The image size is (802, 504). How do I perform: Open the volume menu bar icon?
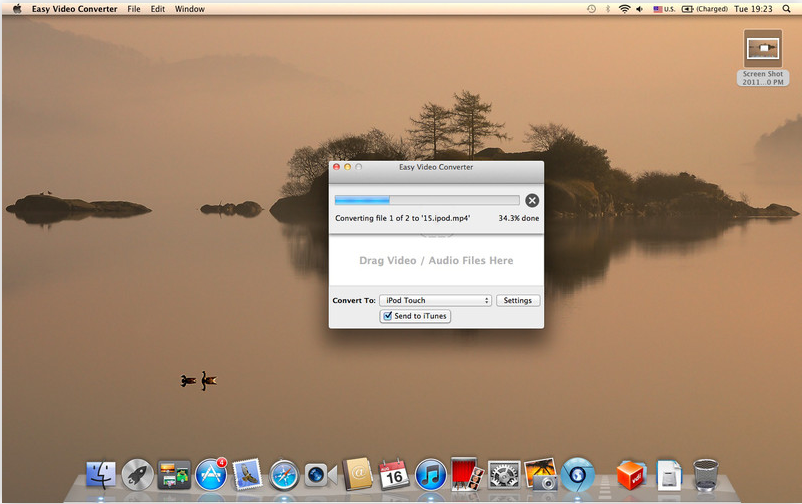point(639,9)
